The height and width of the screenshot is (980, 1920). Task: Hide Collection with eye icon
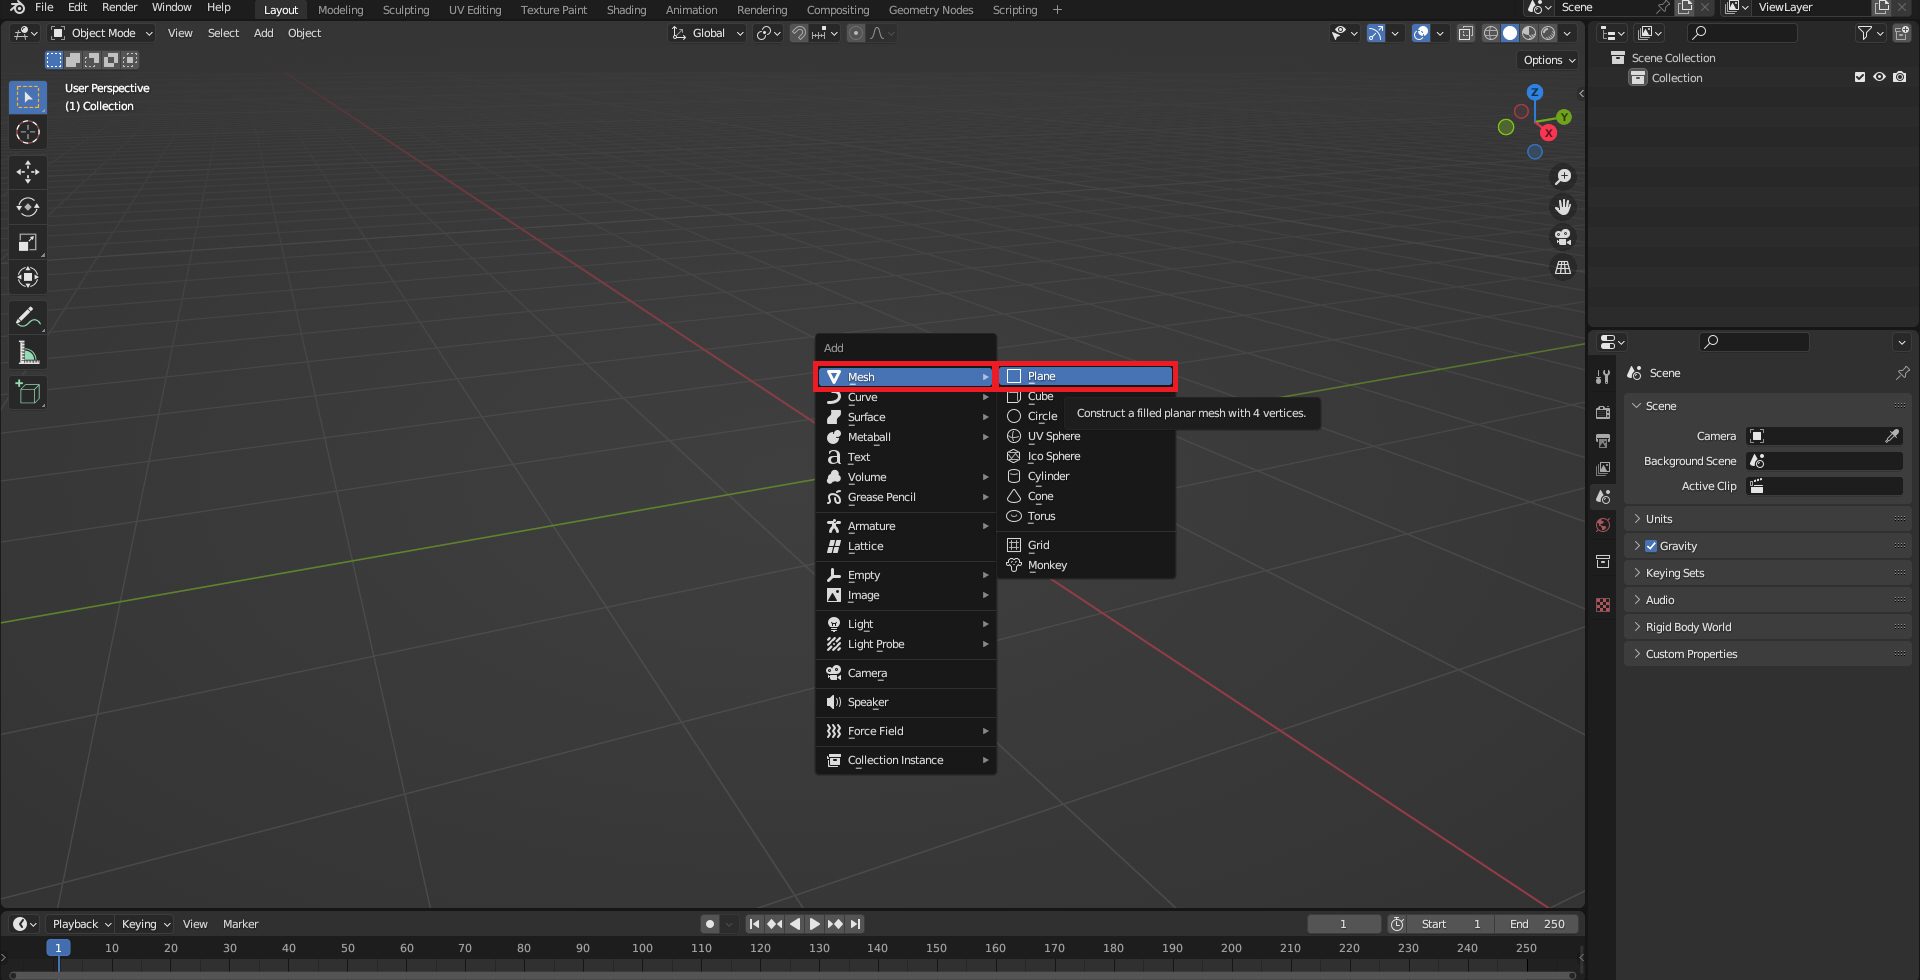[x=1879, y=77]
